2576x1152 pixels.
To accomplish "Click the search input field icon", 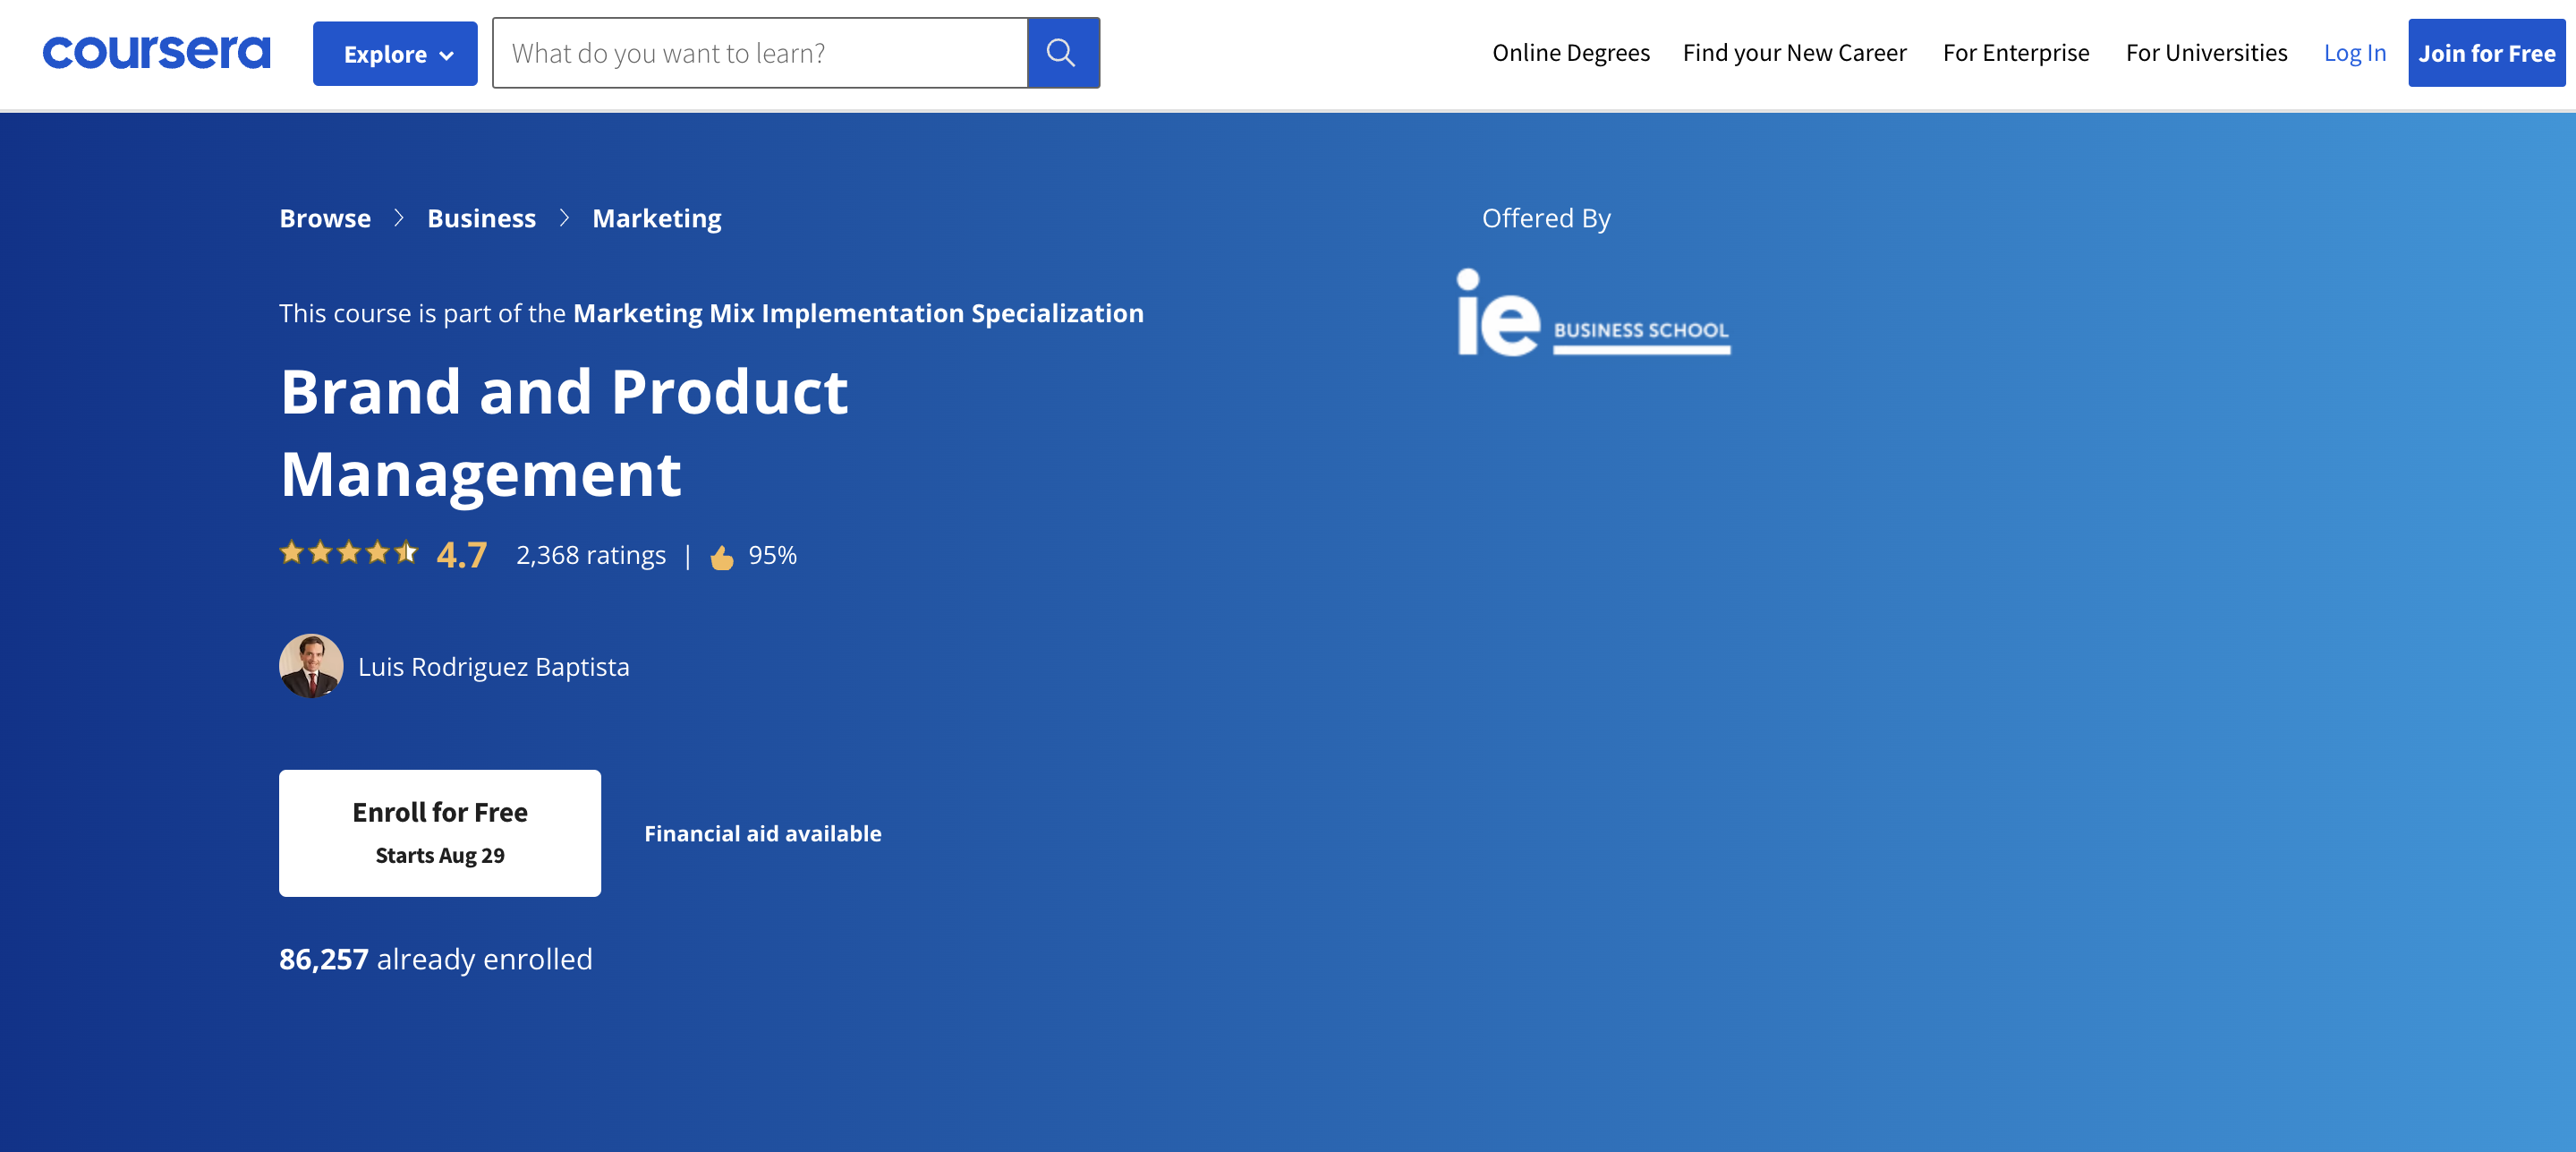I will pyautogui.click(x=1065, y=53).
